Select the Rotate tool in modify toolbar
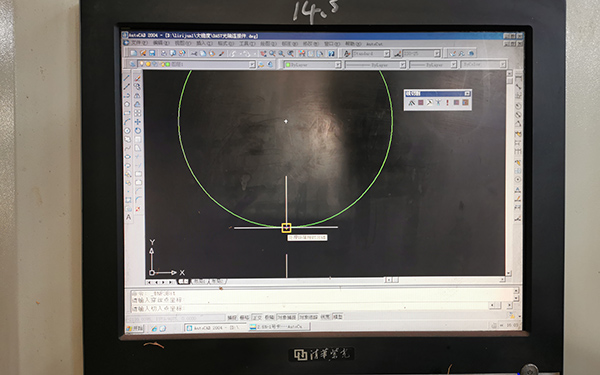 (x=137, y=130)
